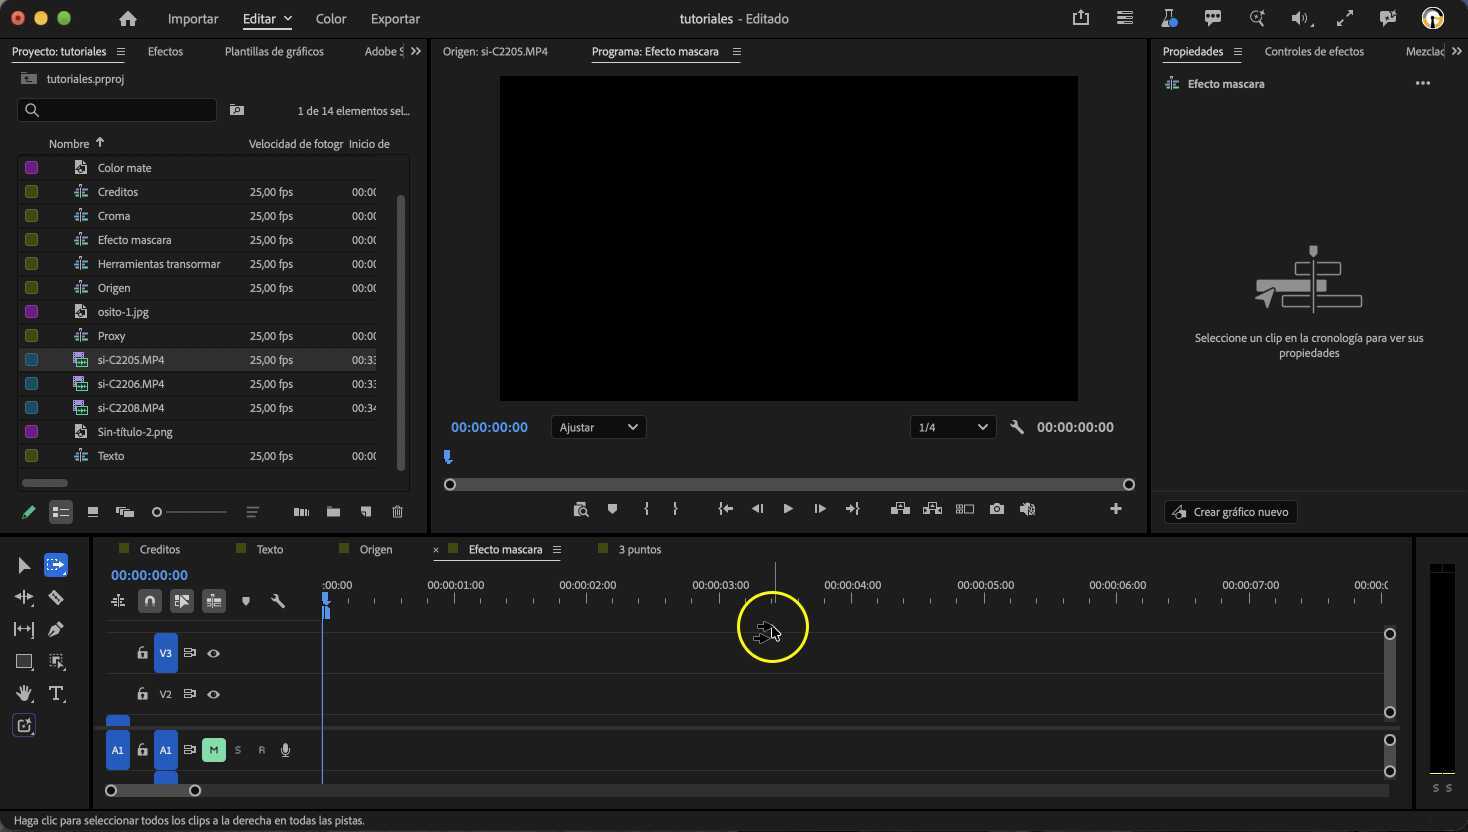This screenshot has width=1468, height=832.
Task: Open the Efecto mascara properties options menu
Action: pos(1423,84)
